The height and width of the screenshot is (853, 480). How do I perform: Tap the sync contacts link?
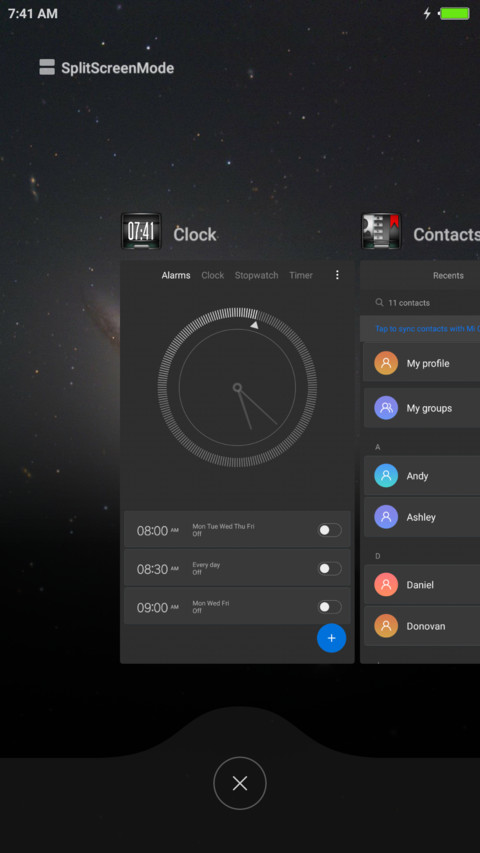(427, 329)
